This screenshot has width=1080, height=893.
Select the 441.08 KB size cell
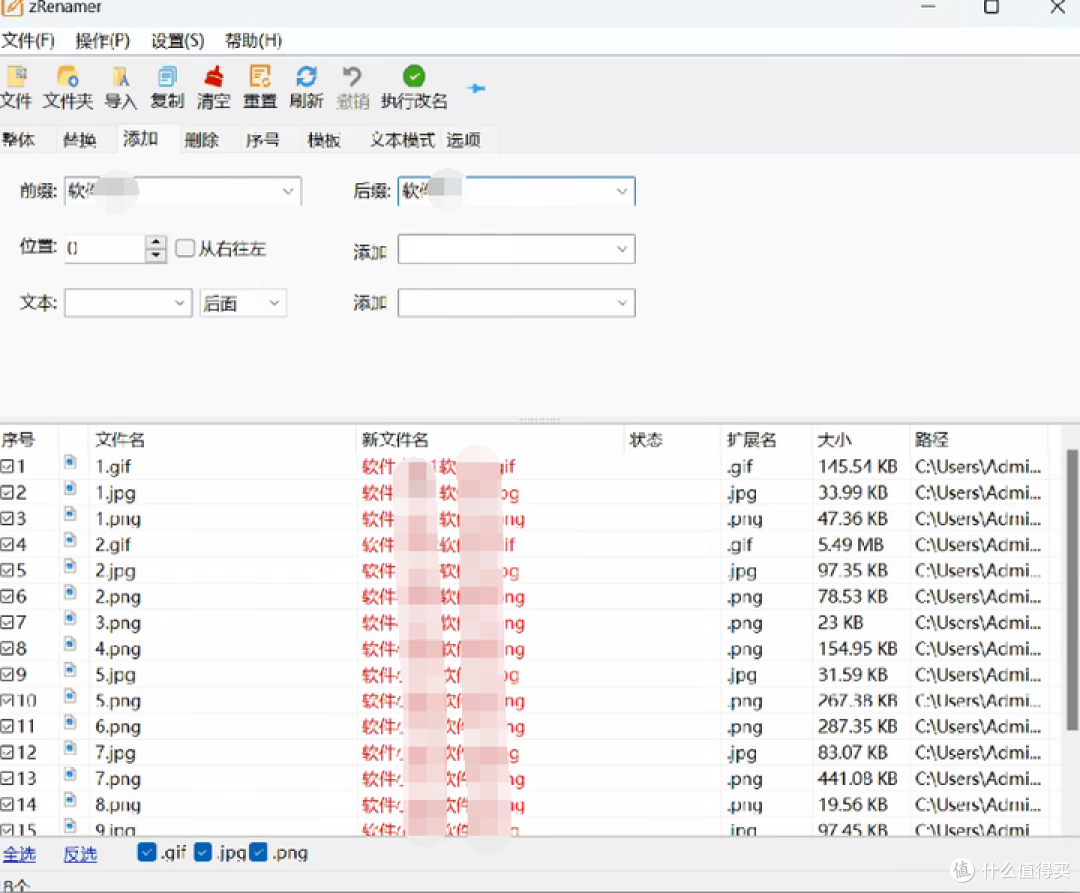[x=858, y=778]
